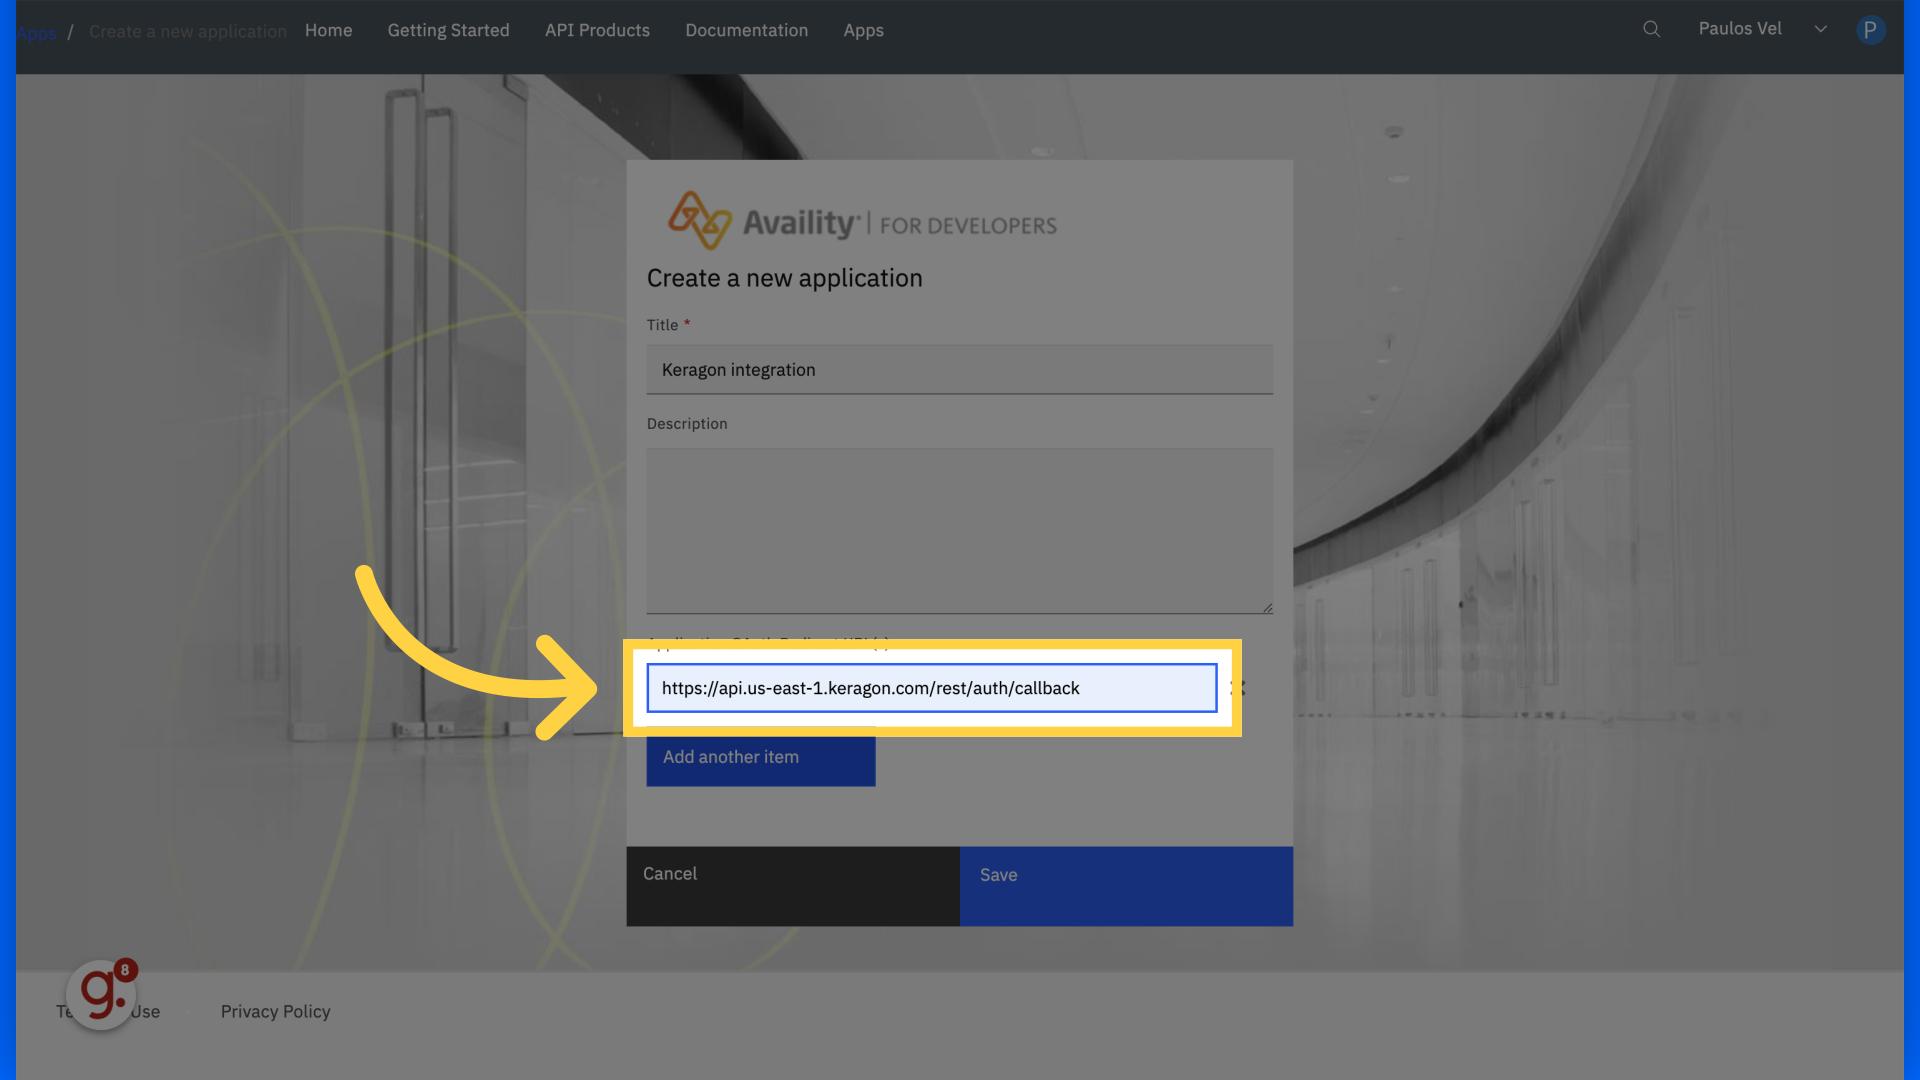Open API Products menu
The width and height of the screenshot is (1920, 1080).
[597, 30]
